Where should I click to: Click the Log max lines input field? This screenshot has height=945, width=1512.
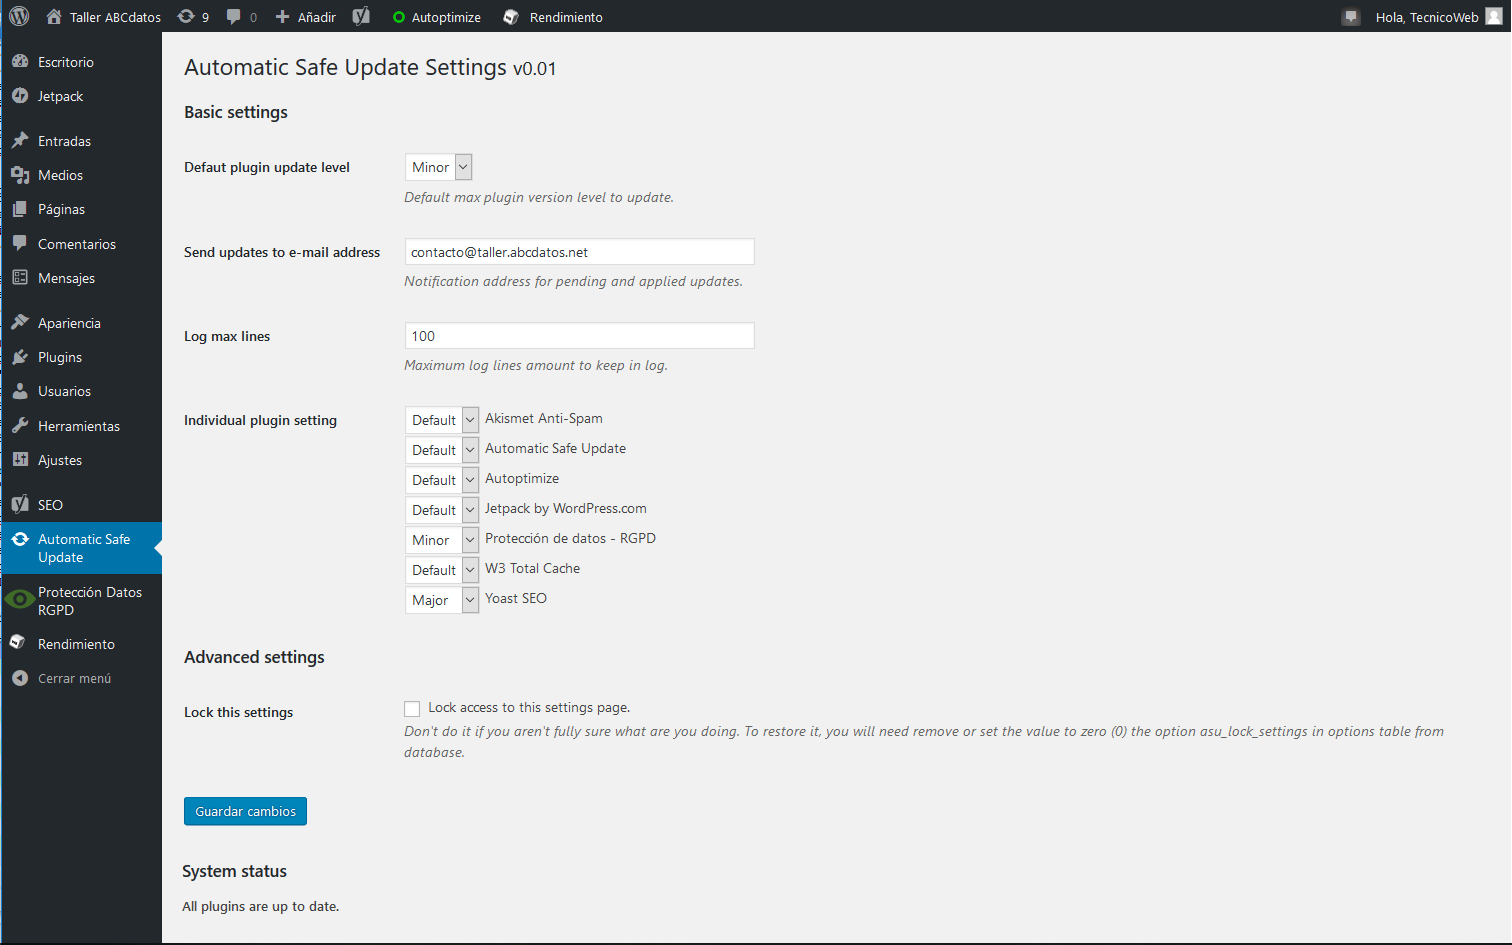click(579, 336)
